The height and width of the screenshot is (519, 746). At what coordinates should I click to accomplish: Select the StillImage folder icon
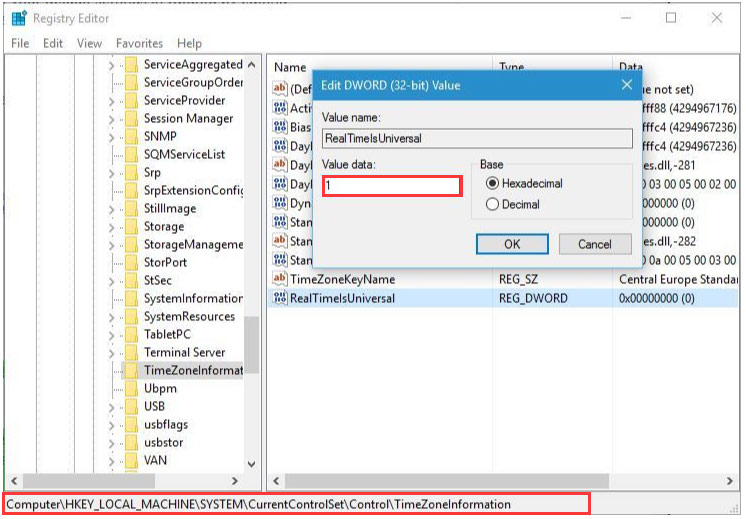pyautogui.click(x=131, y=208)
